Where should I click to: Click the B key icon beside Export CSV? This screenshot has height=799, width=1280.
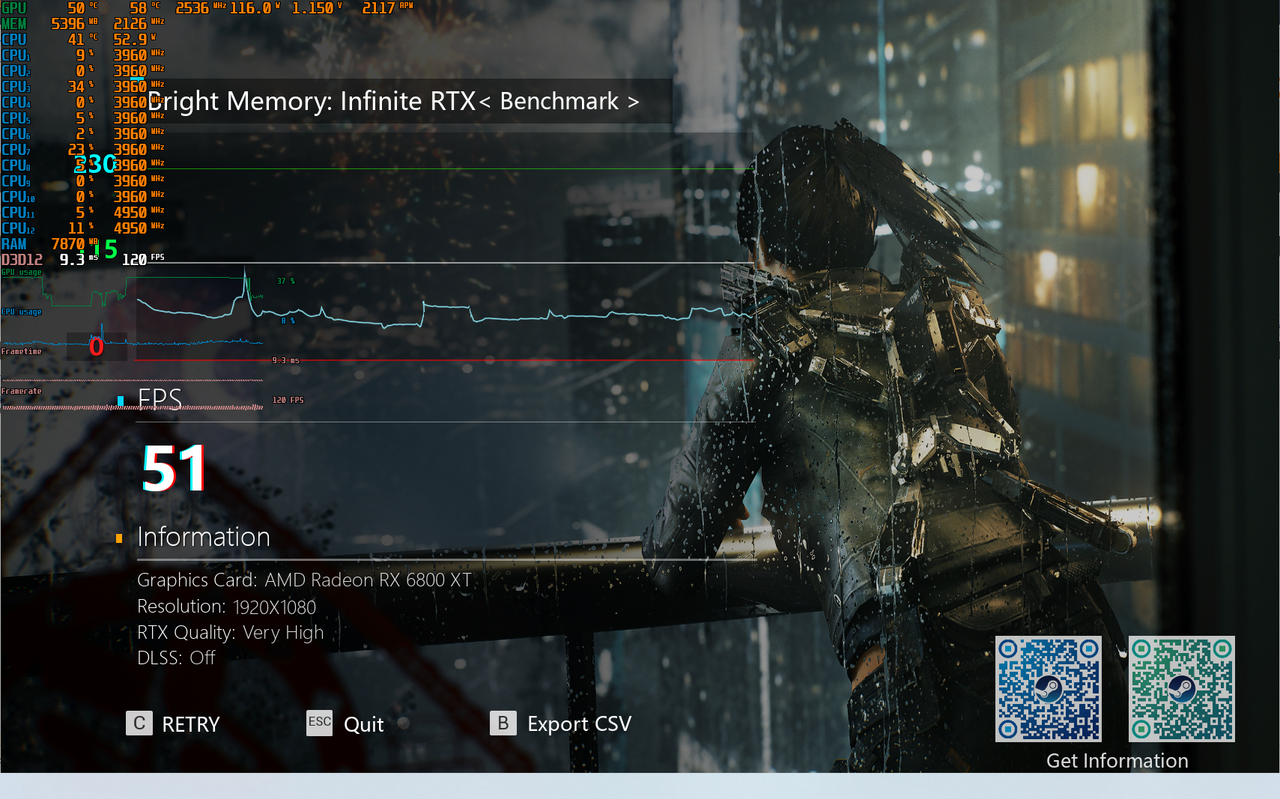[x=503, y=723]
